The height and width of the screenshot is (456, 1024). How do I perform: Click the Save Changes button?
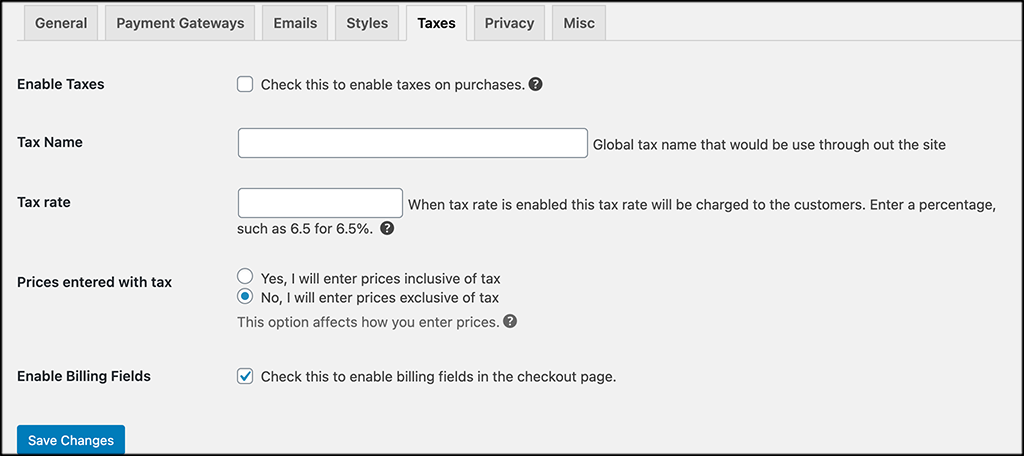click(x=71, y=440)
